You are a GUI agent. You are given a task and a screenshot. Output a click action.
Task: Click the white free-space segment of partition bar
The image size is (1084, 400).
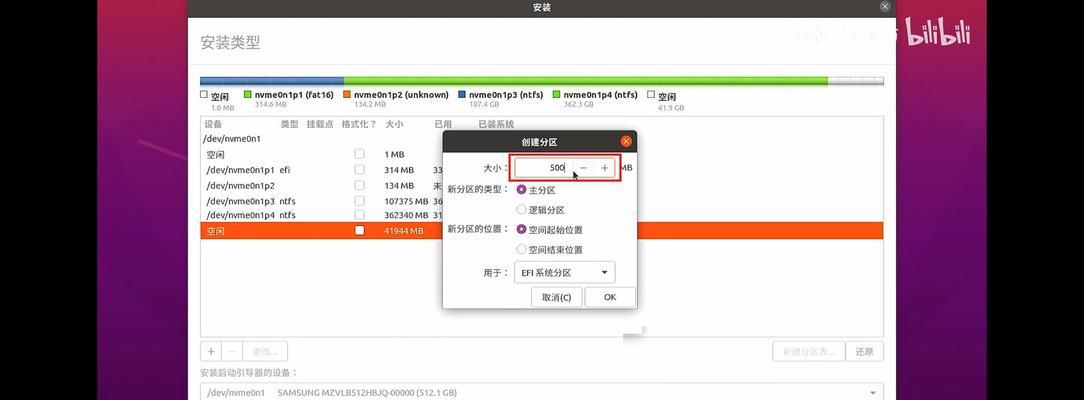[856, 81]
